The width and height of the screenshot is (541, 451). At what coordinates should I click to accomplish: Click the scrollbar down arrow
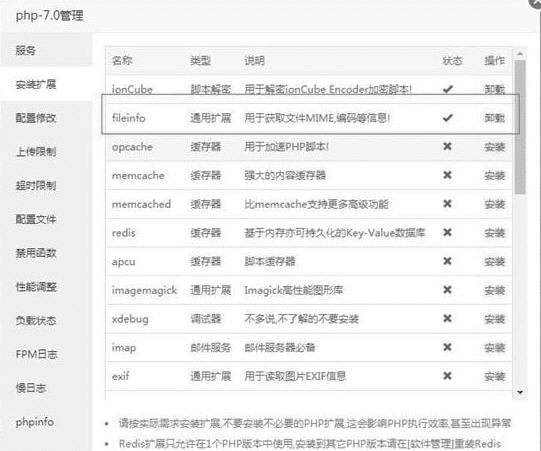(520, 392)
